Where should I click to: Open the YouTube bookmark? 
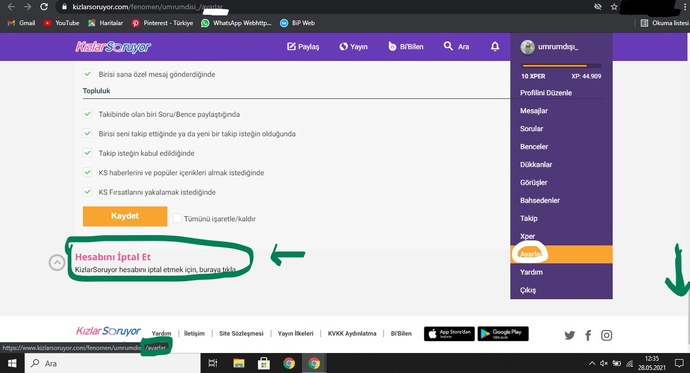[x=61, y=23]
